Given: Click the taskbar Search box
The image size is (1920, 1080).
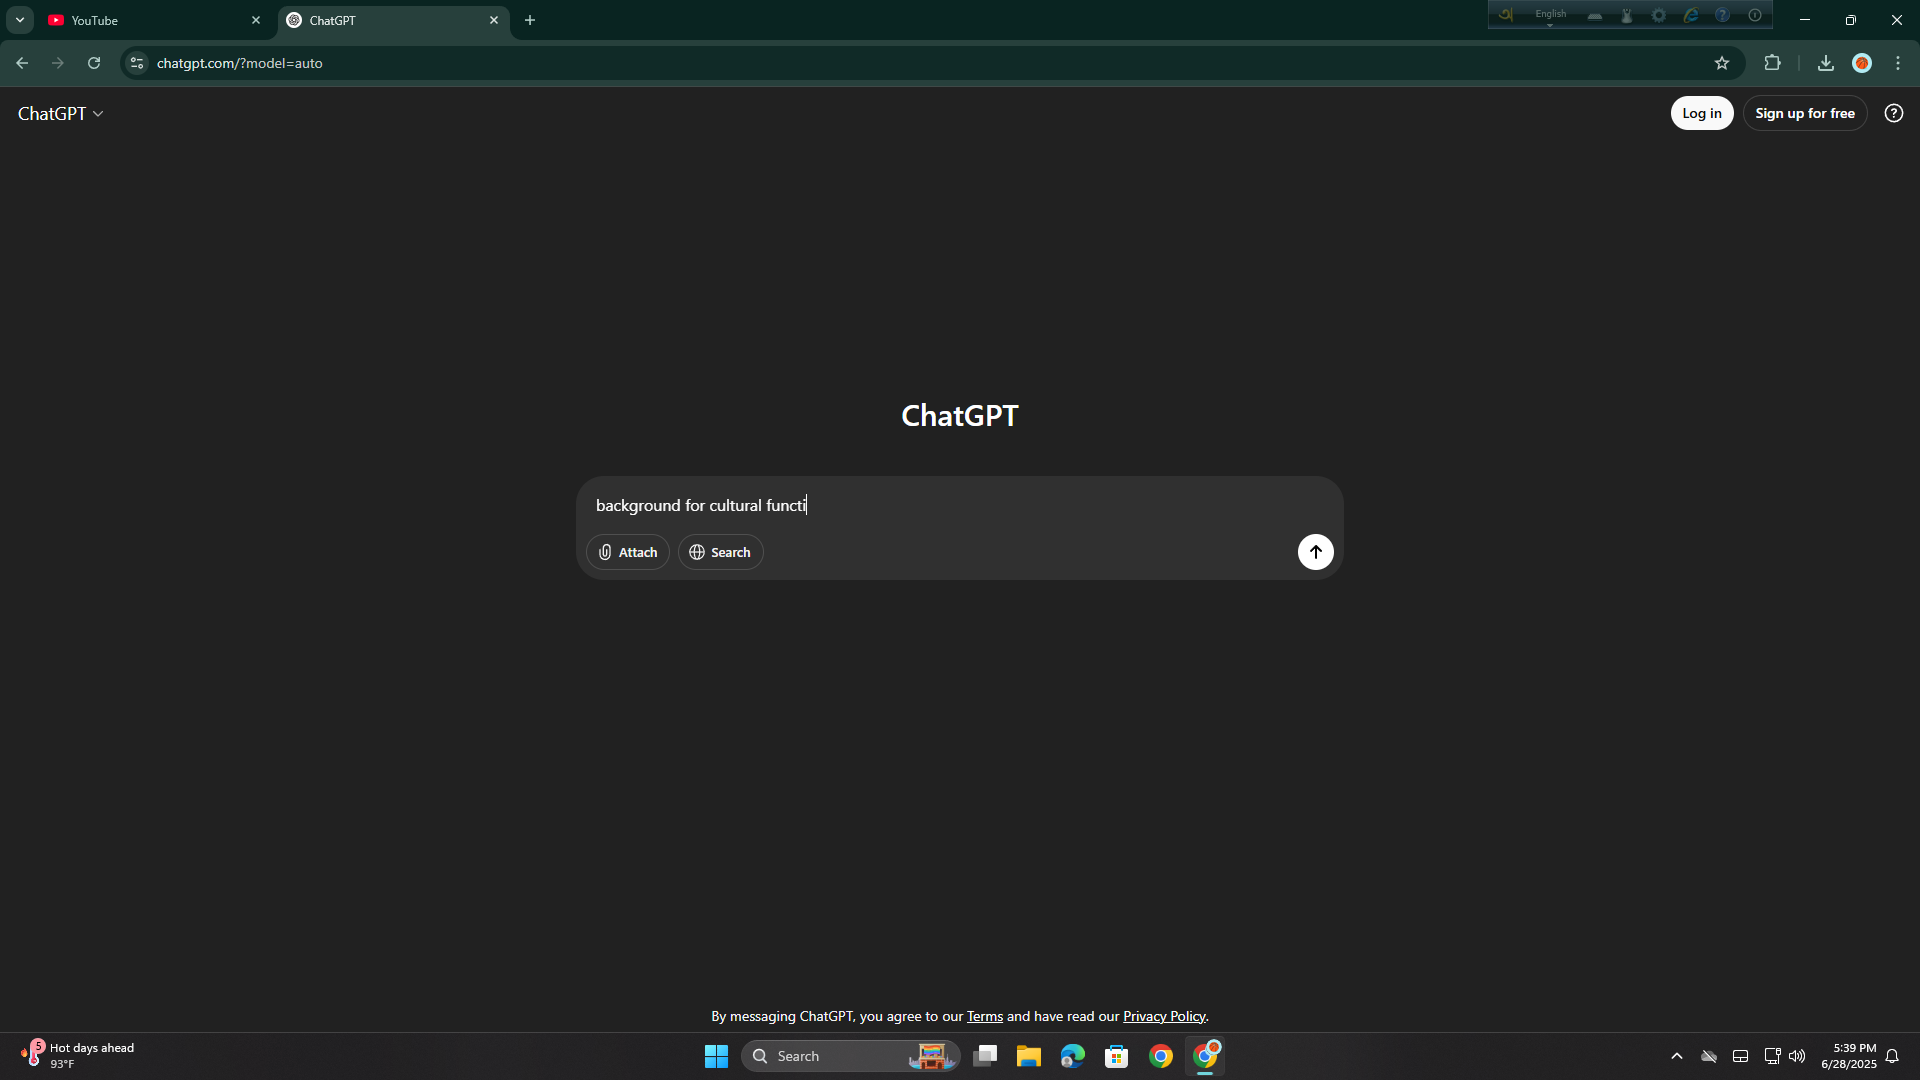Looking at the screenshot, I should click(850, 1056).
